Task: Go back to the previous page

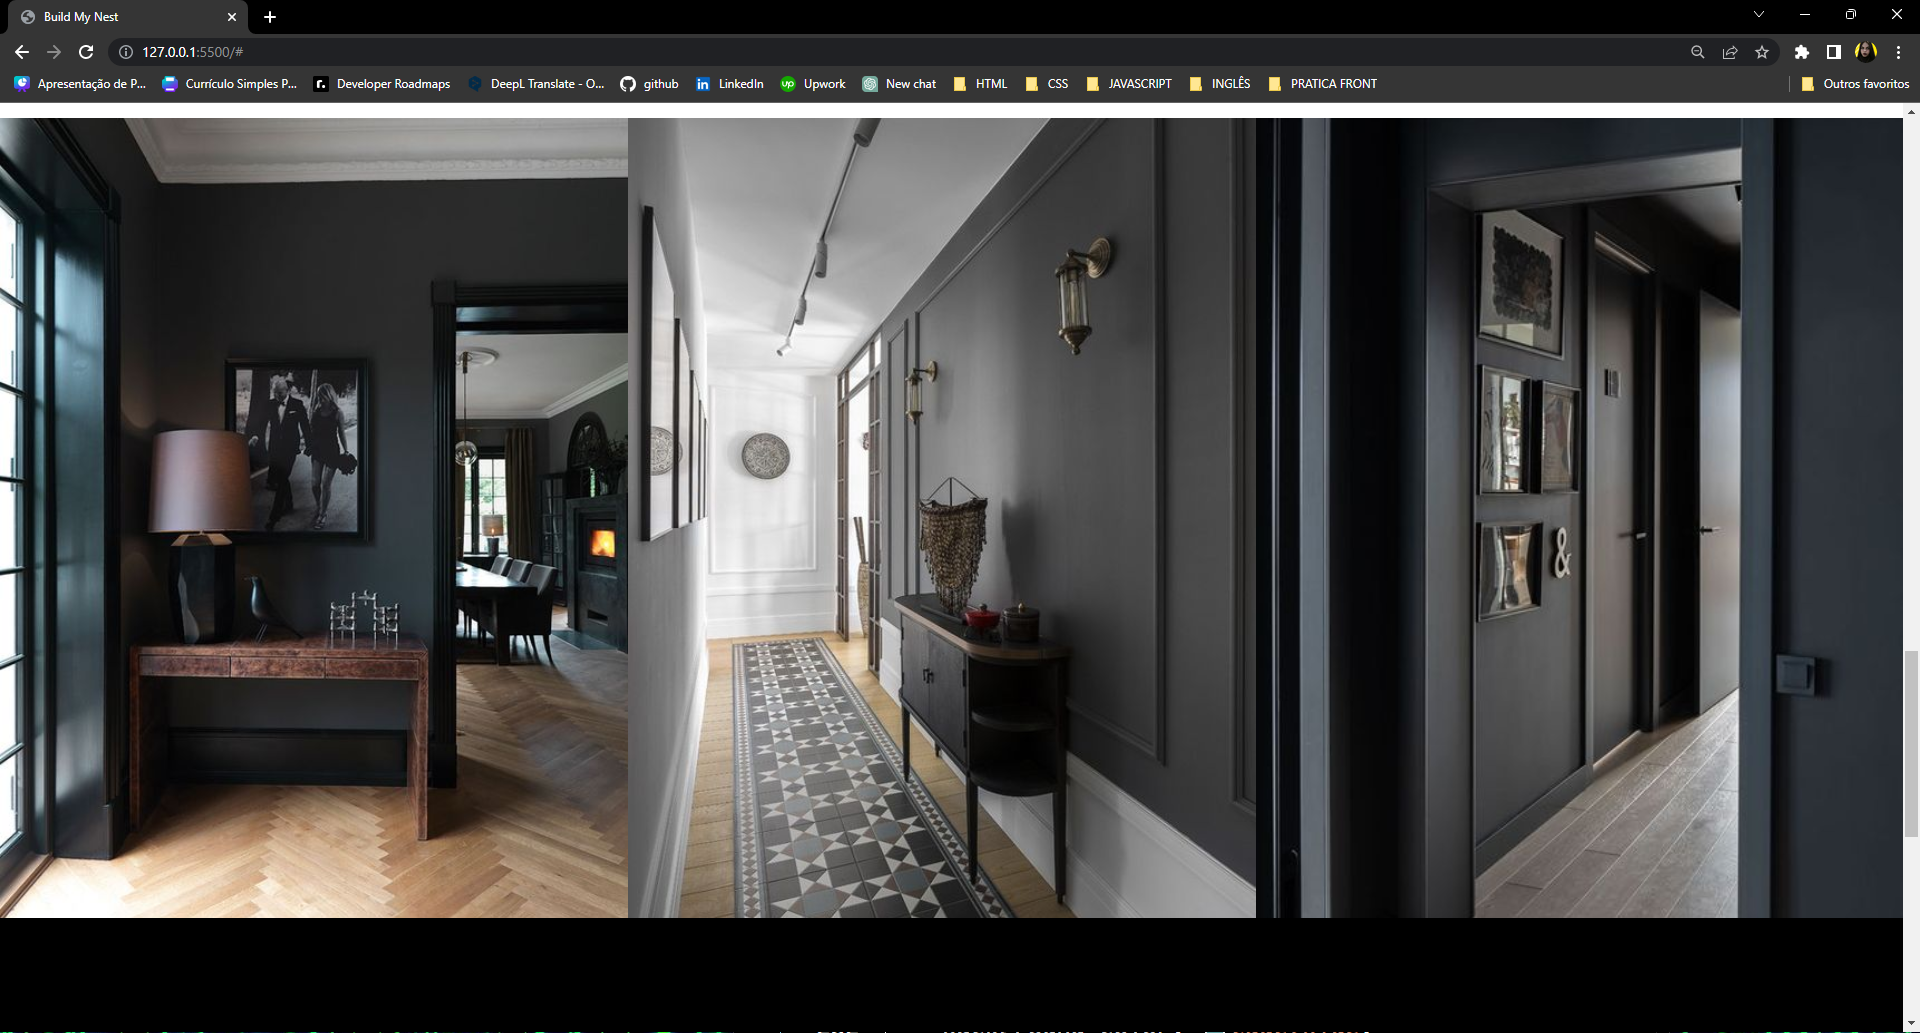Action: pos(22,52)
